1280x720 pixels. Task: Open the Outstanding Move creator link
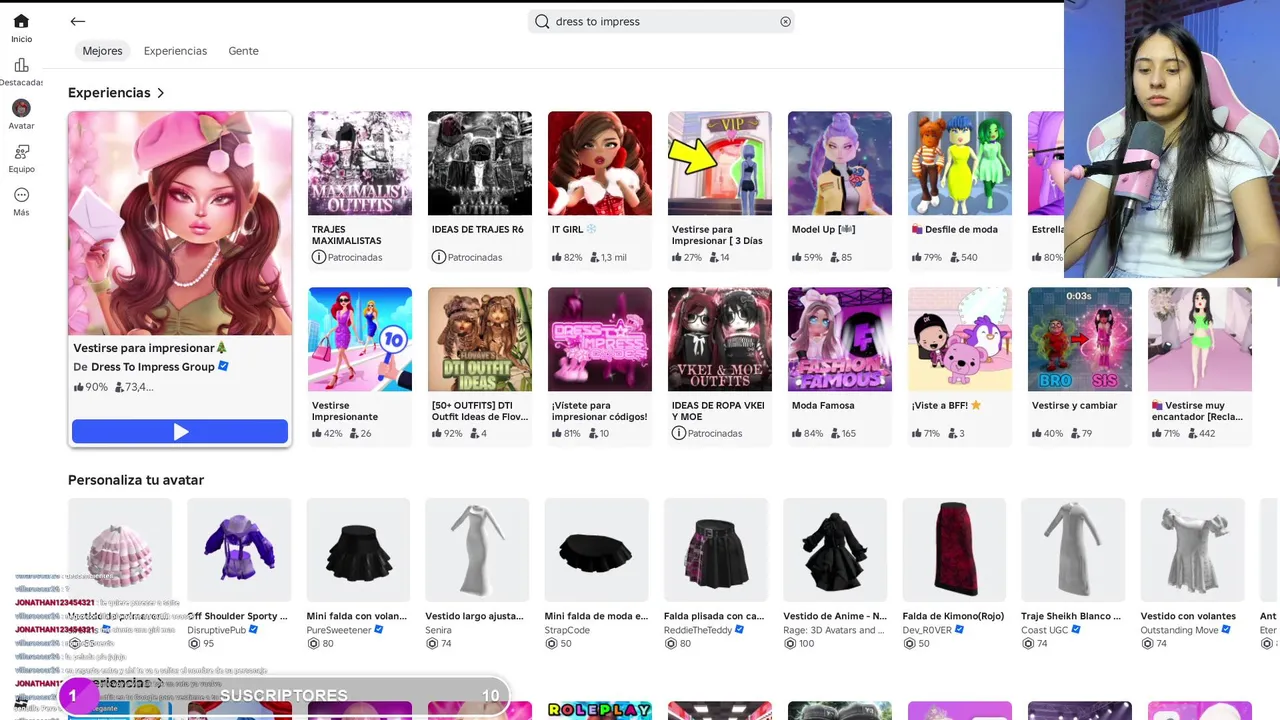click(x=1179, y=630)
